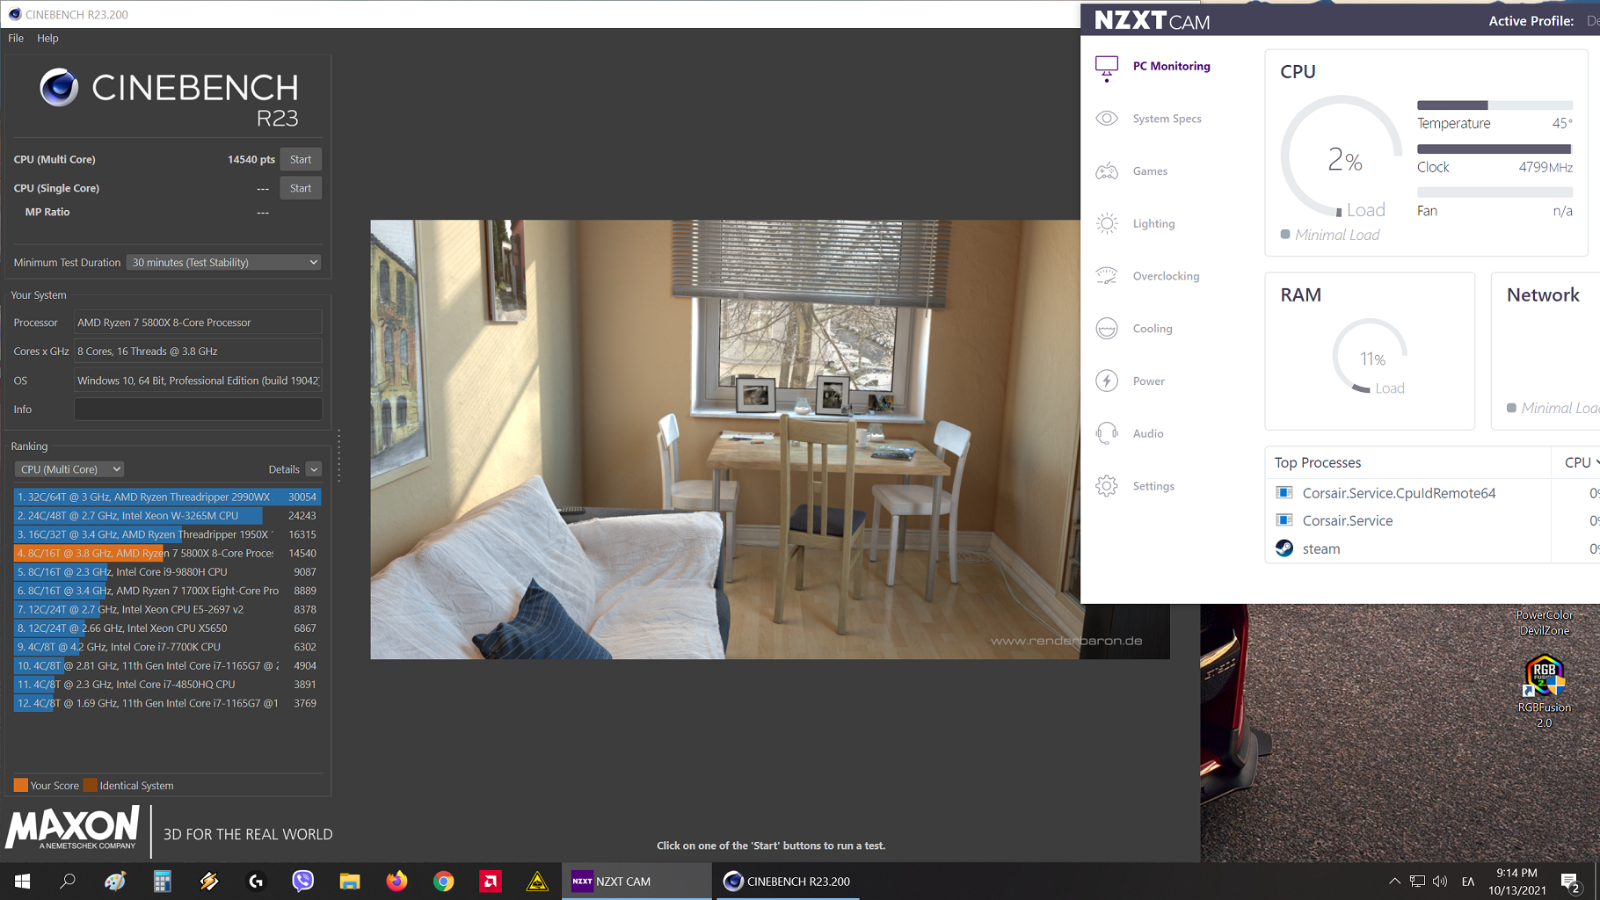The height and width of the screenshot is (900, 1600).
Task: Select ranking row Threadripper 1950X
Action: (x=167, y=535)
